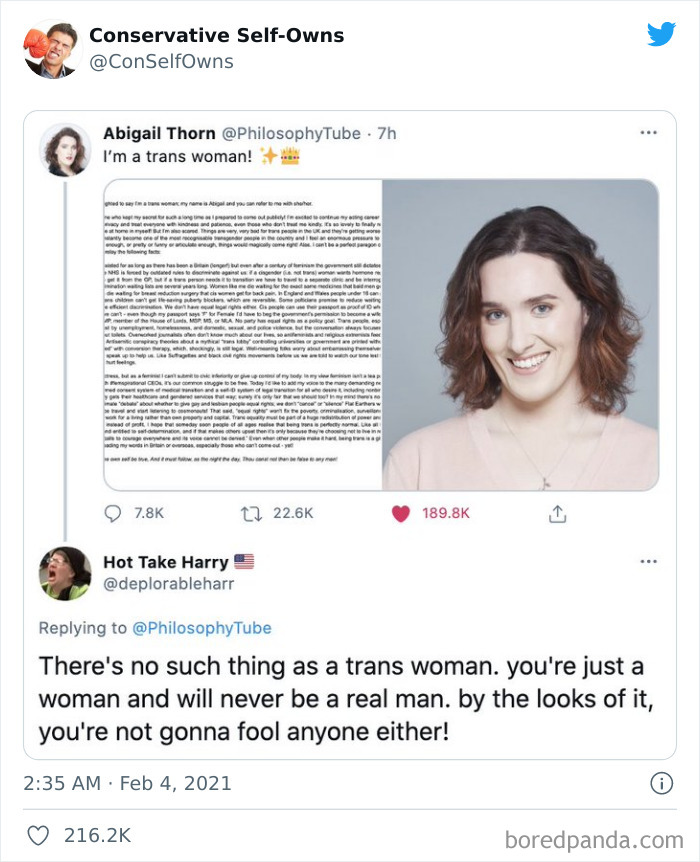Click the info icon beside the timestamp
The width and height of the screenshot is (700, 862).
[664, 782]
